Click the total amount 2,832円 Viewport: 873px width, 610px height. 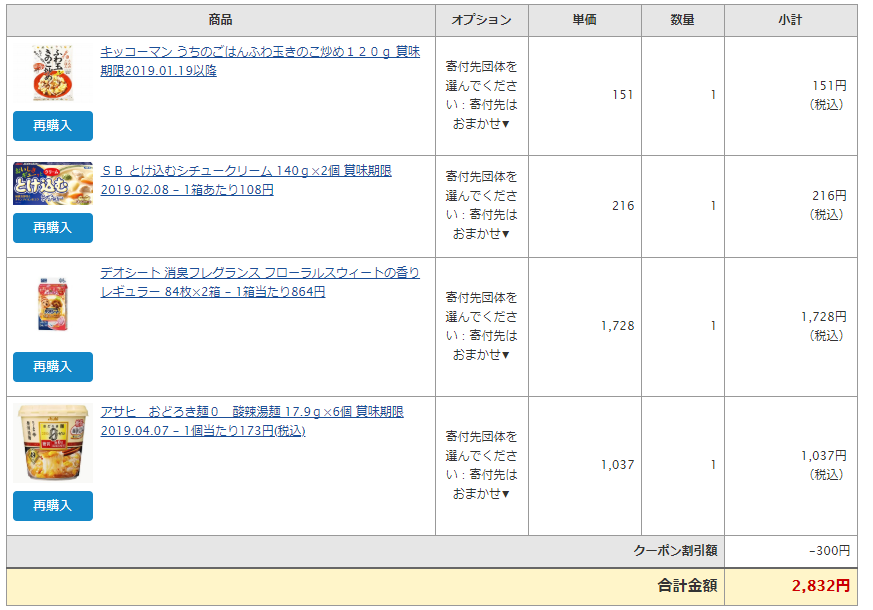coord(821,586)
